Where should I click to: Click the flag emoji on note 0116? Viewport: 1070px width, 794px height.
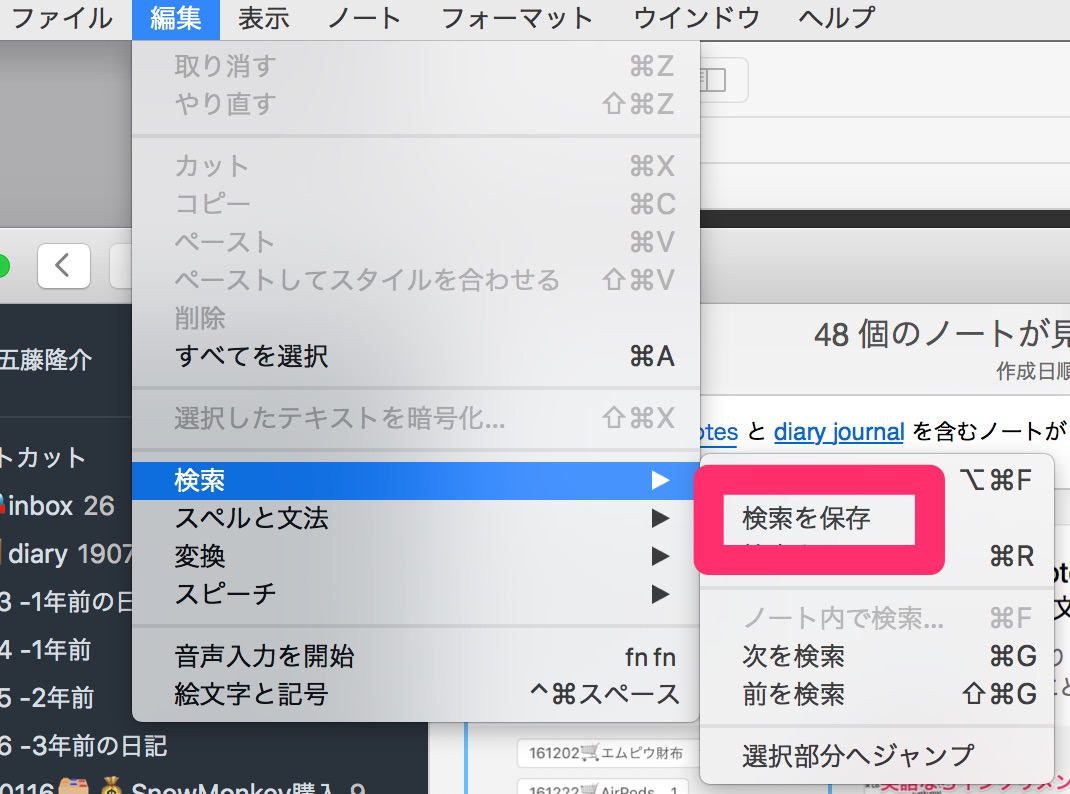pyautogui.click(x=75, y=789)
